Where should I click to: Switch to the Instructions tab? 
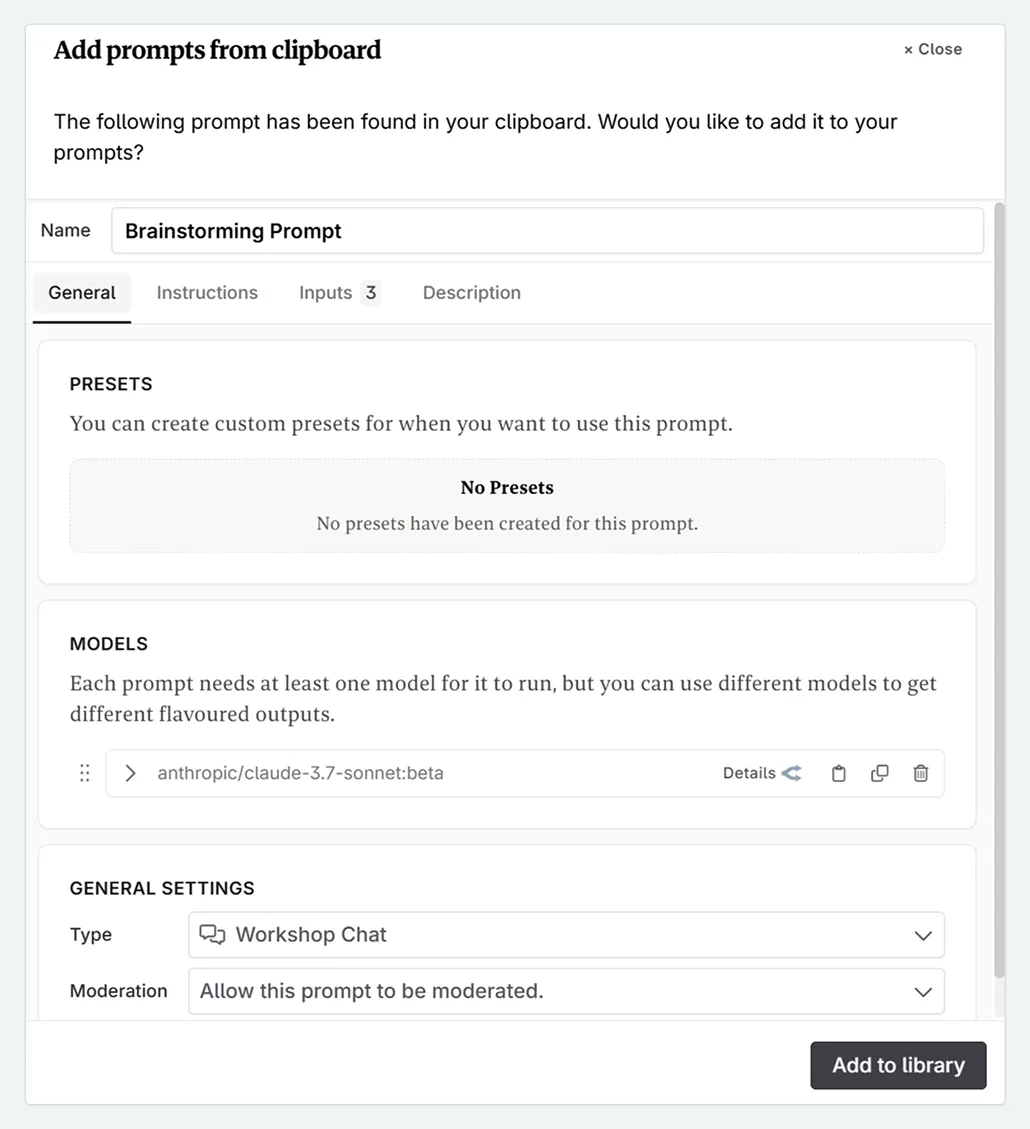tap(207, 292)
